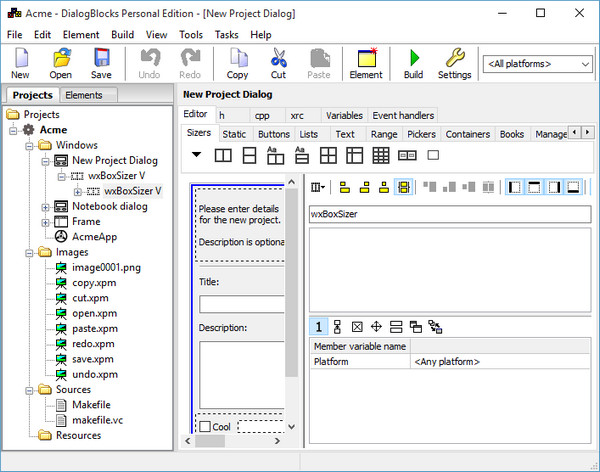Toggle the bottom border option button

point(575,187)
